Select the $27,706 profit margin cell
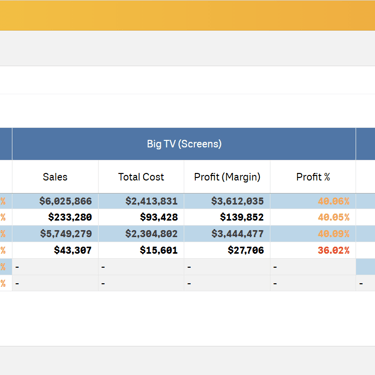 pyautogui.click(x=227, y=250)
